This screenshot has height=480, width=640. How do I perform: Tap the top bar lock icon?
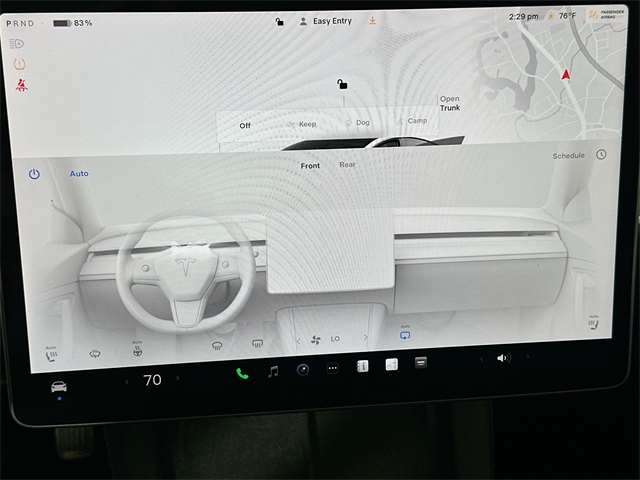[280, 22]
